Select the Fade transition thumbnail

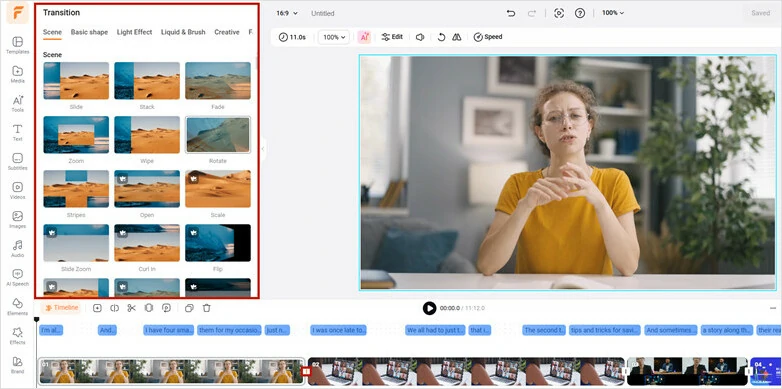(218, 81)
